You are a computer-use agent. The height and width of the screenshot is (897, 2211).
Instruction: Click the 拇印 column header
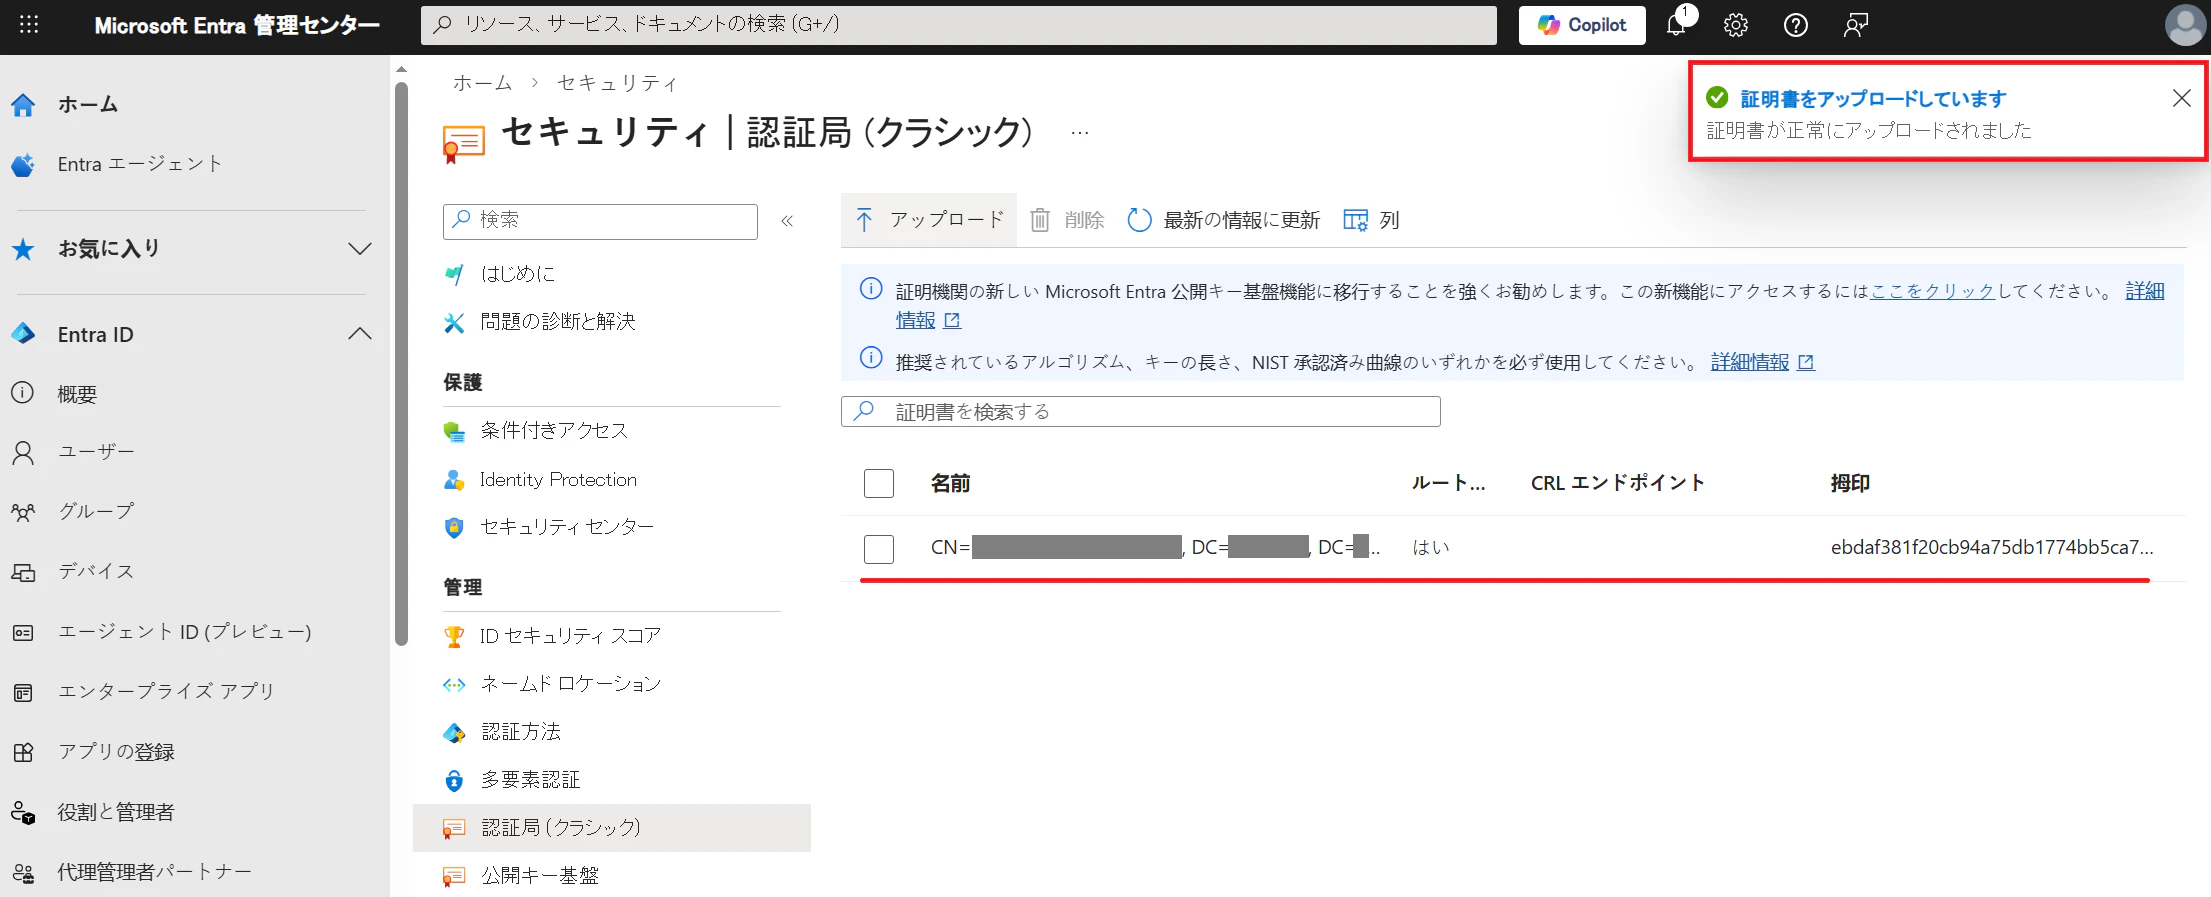click(1850, 484)
